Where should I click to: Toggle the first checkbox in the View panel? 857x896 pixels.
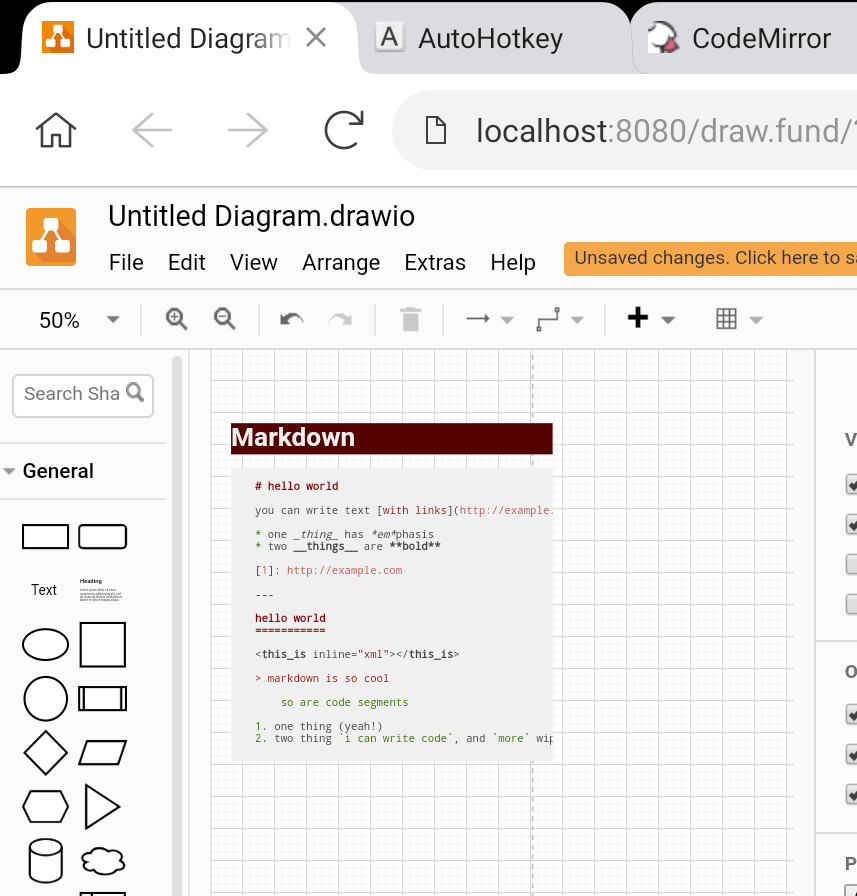(x=851, y=484)
